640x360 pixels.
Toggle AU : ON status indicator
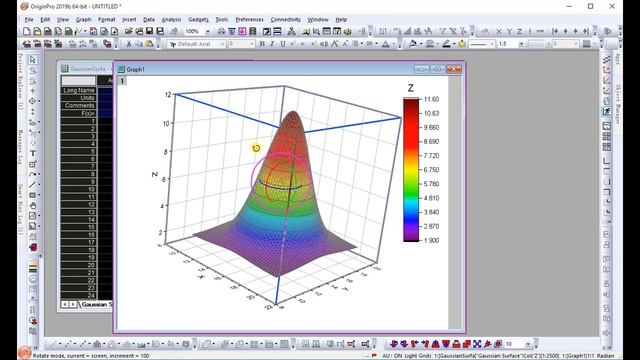tap(391, 356)
